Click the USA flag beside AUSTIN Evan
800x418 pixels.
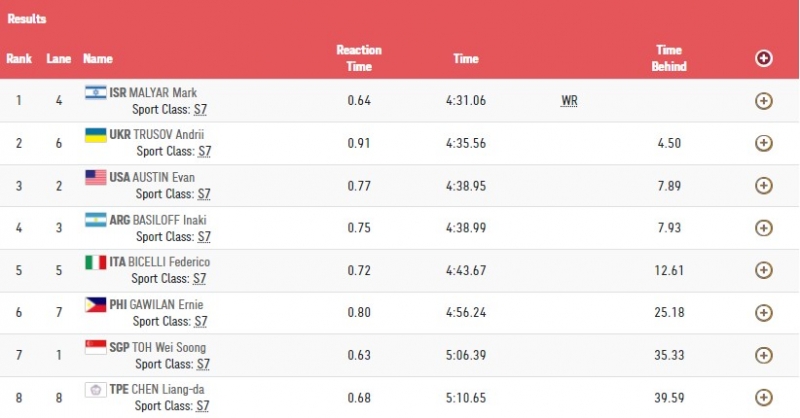[x=96, y=177]
